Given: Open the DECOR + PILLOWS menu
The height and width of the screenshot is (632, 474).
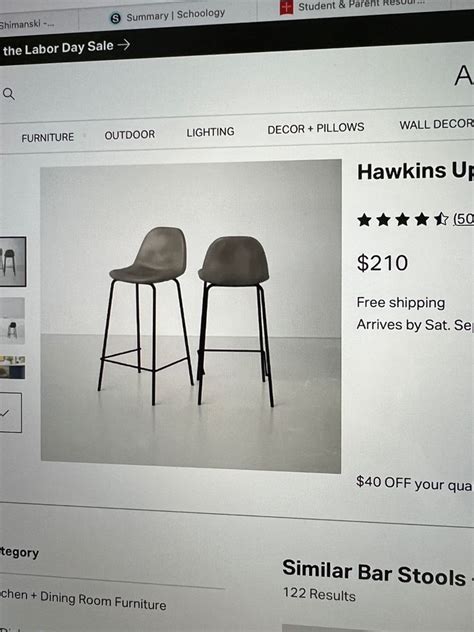Looking at the screenshot, I should [x=316, y=128].
